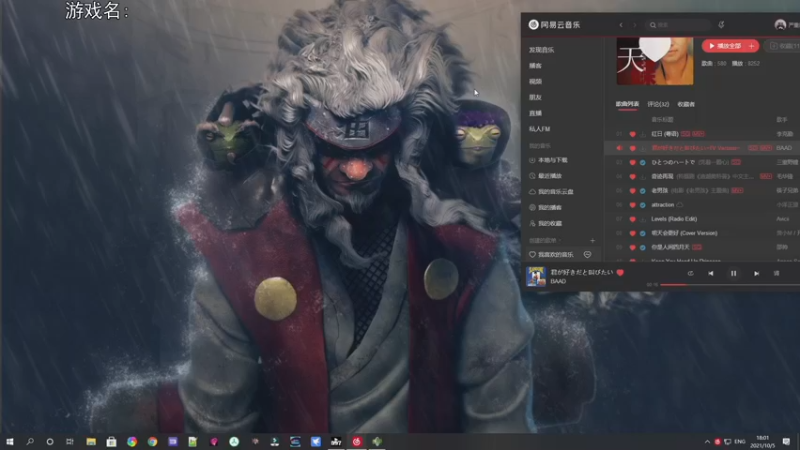Select song 明天会更好 (Cover Version)

(684, 233)
